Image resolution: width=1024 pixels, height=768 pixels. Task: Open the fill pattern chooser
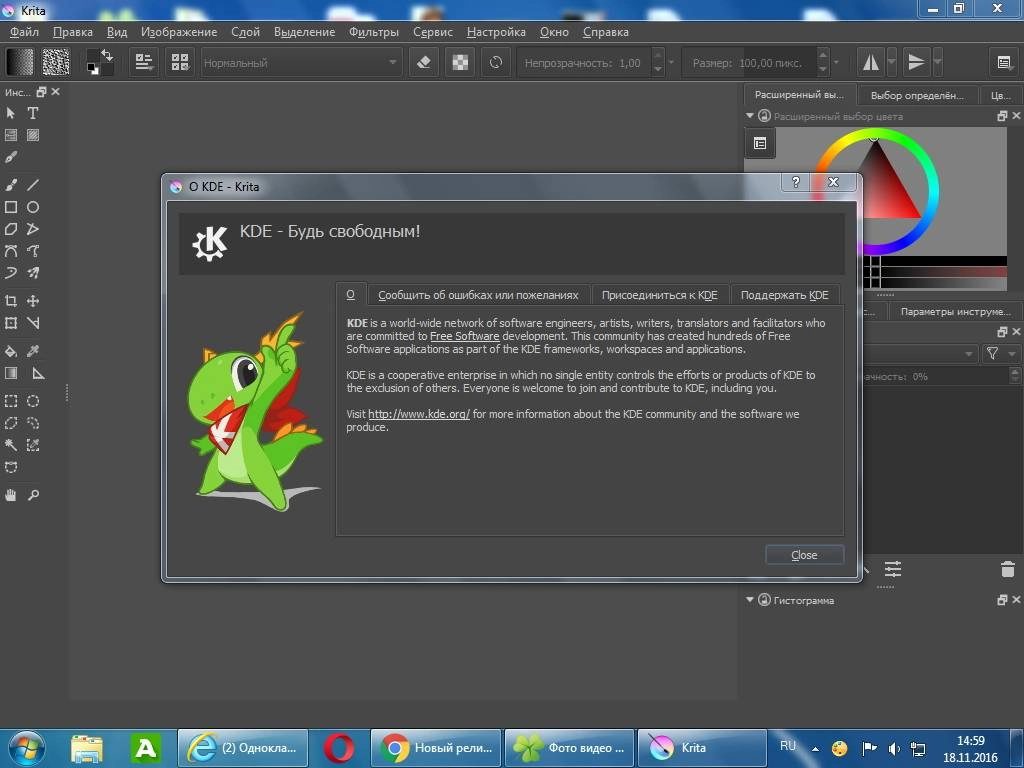click(x=56, y=63)
